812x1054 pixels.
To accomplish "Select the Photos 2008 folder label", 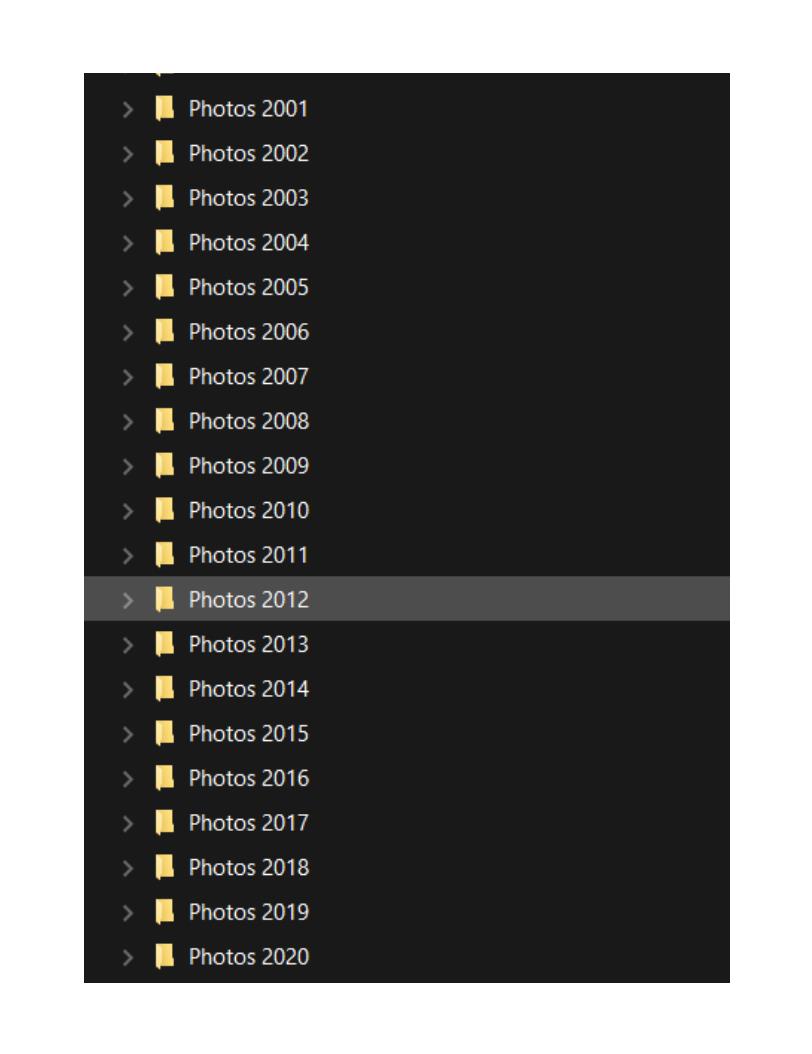I will (249, 421).
